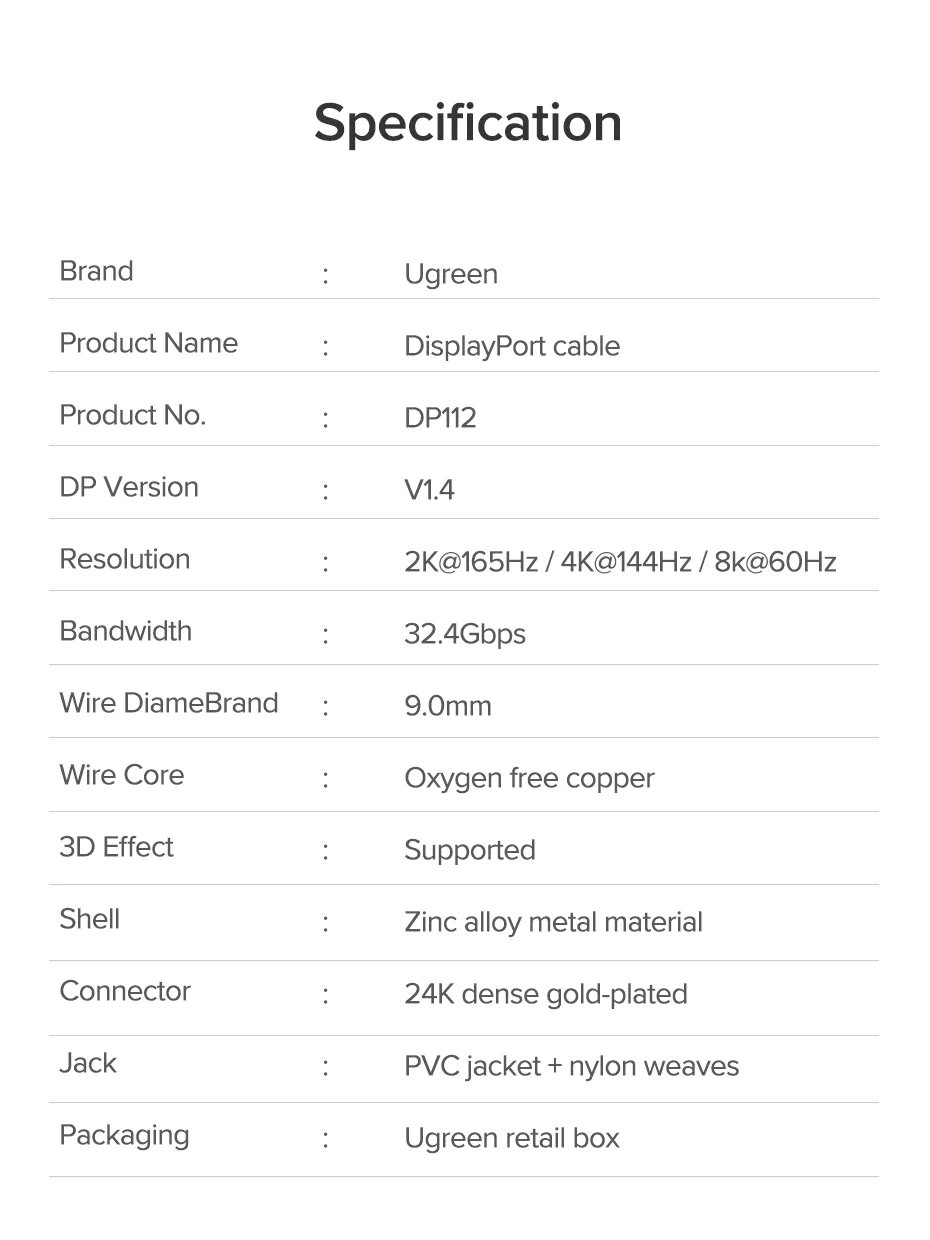The image size is (930, 1240).
Task: Click the Ugreen retail box text
Action: [511, 1138]
